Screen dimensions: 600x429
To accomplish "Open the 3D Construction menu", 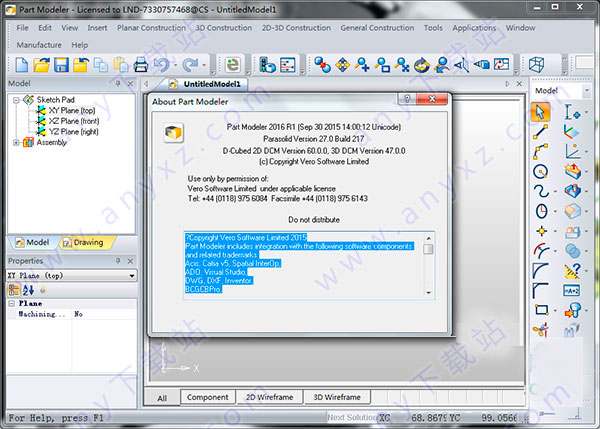I will point(224,28).
